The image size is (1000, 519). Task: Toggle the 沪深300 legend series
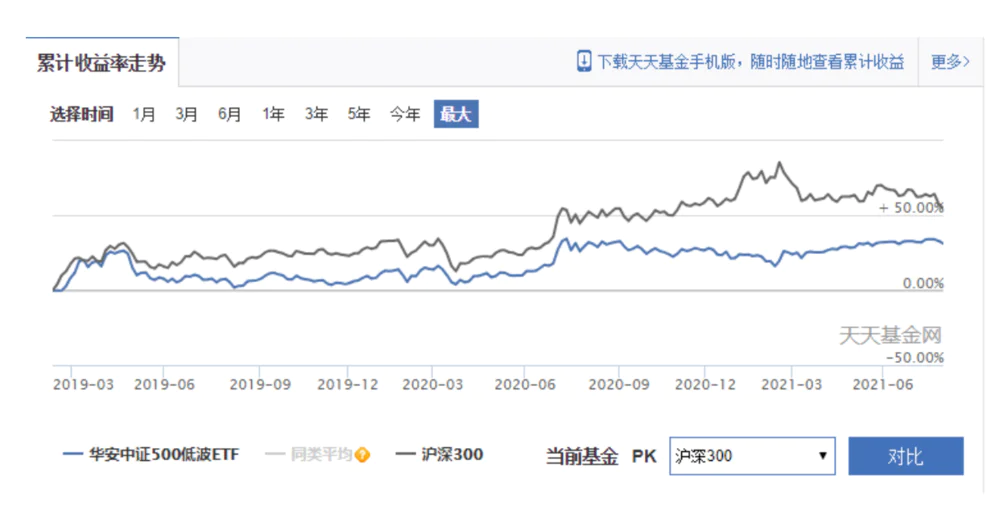tap(440, 455)
